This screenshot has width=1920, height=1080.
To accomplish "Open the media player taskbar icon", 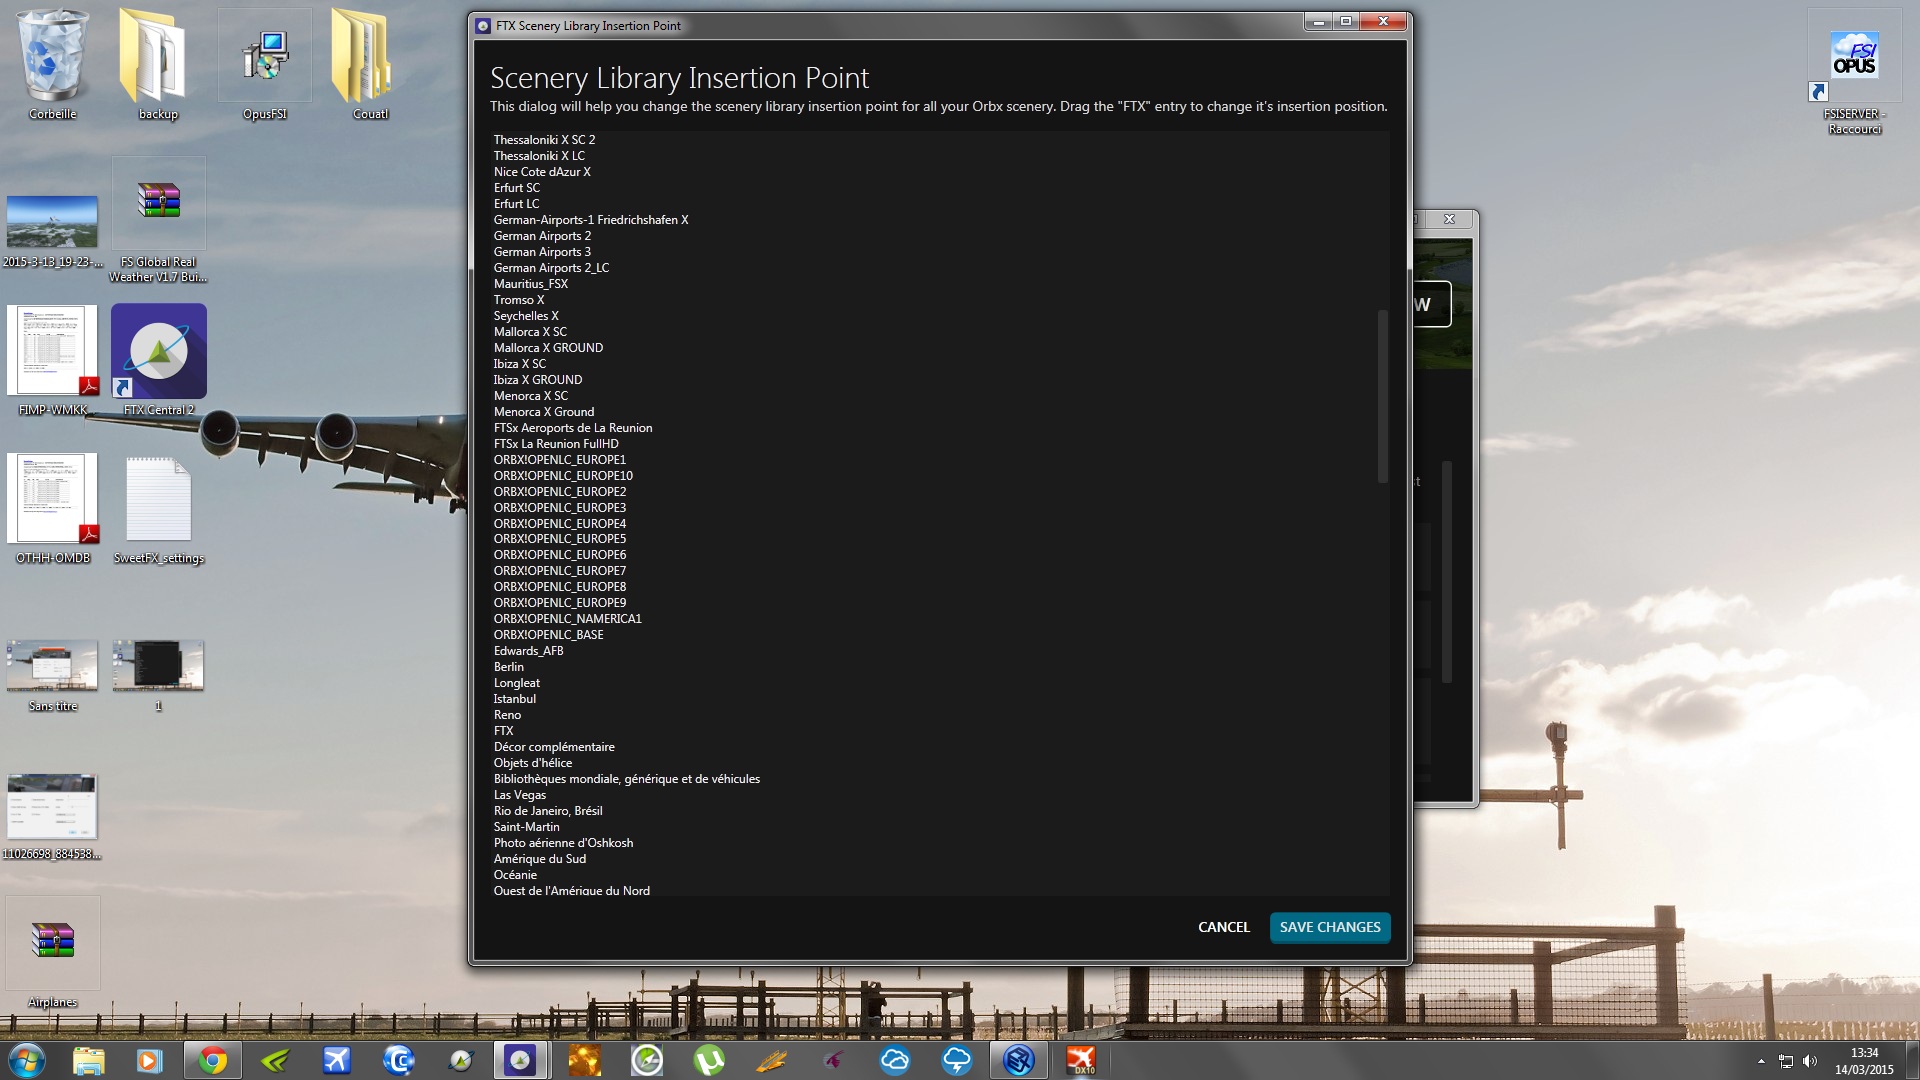I will [149, 1060].
